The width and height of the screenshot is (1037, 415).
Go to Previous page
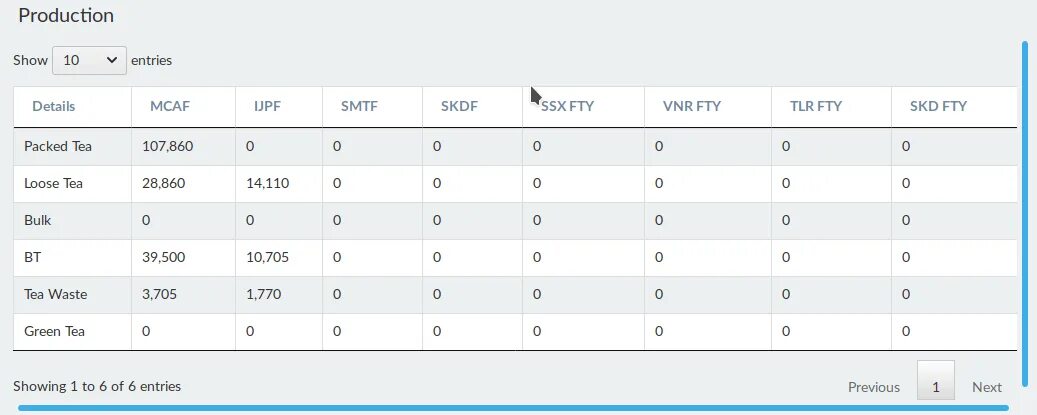tap(874, 387)
